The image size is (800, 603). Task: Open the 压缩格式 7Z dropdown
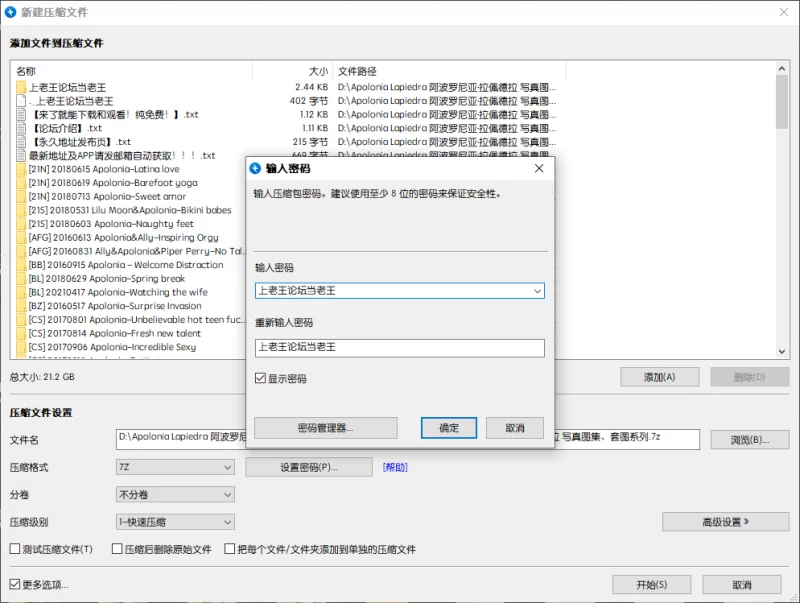[176, 467]
